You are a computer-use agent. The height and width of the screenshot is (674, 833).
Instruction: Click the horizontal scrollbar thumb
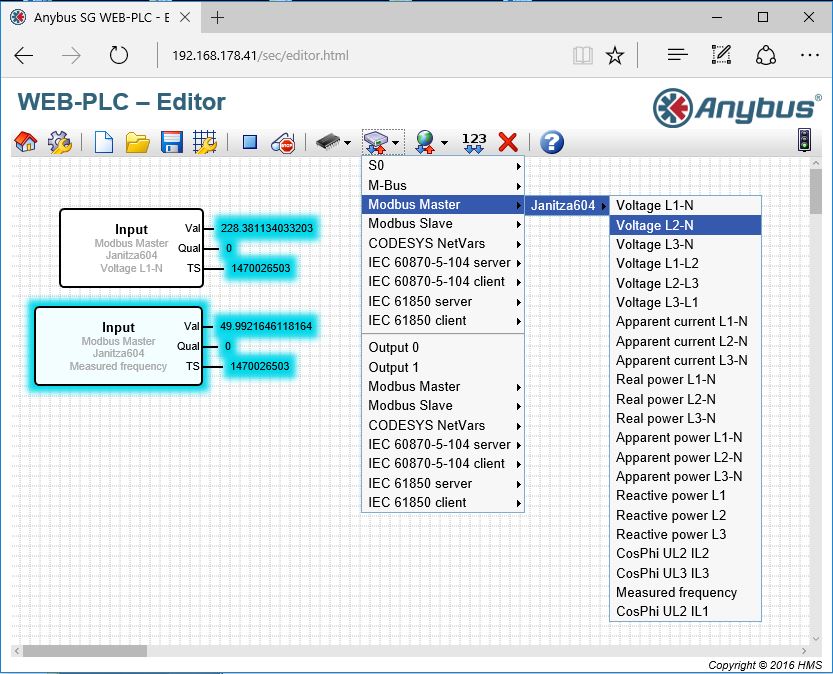(x=85, y=651)
